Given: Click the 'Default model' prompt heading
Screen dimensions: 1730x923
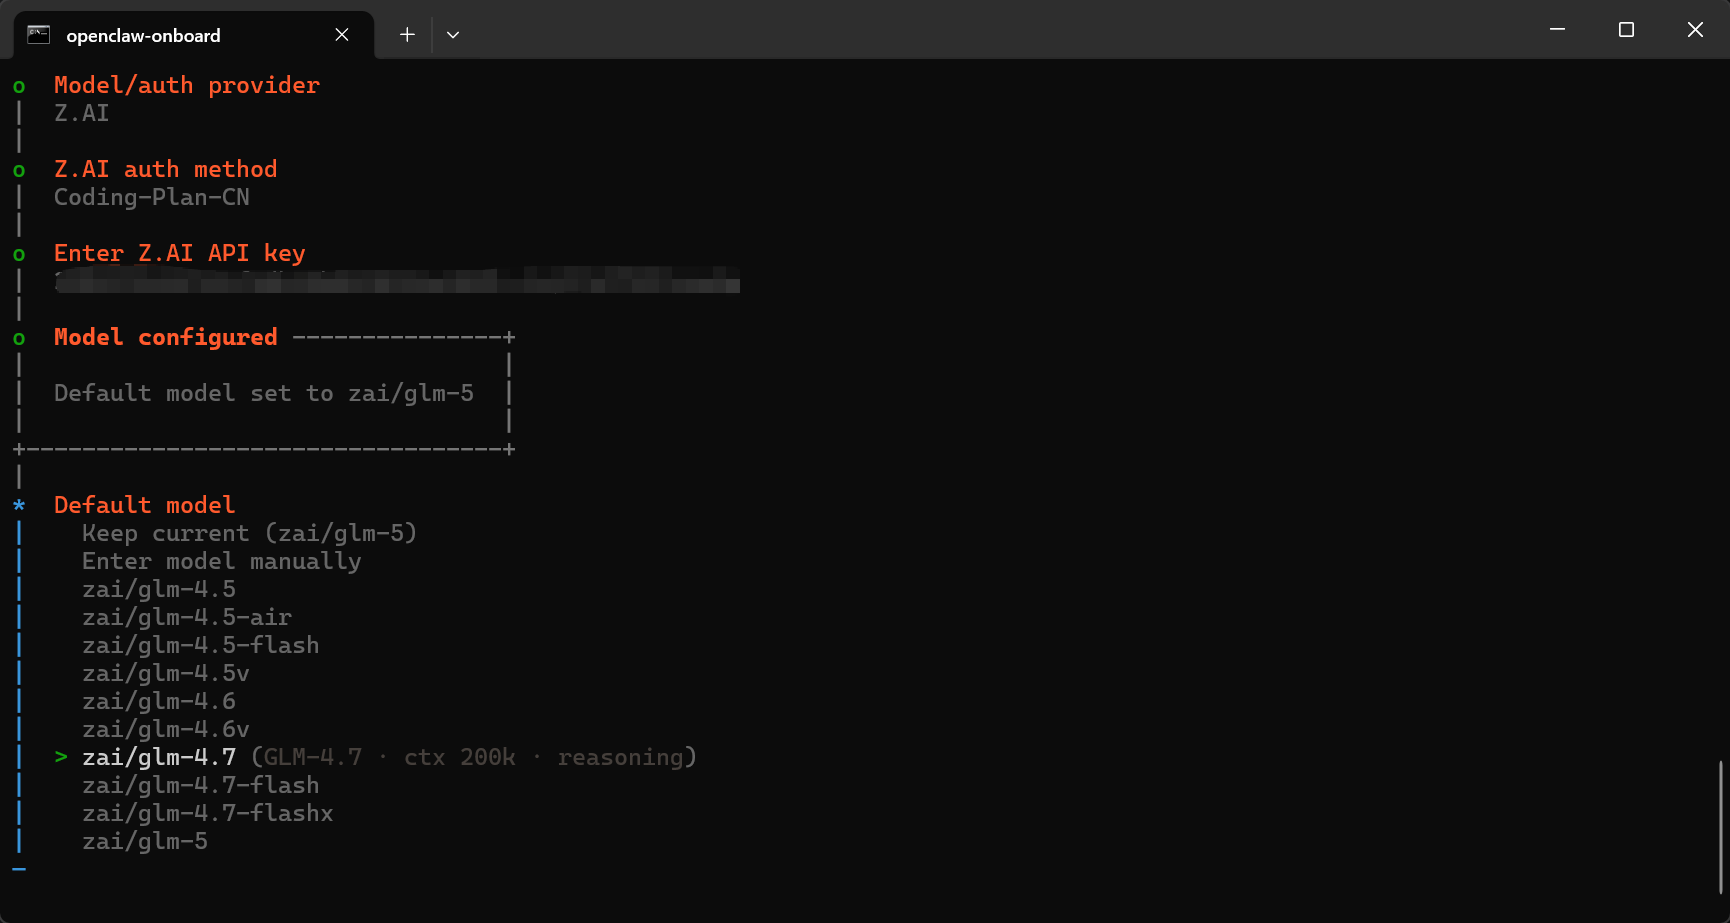Looking at the screenshot, I should coord(145,505).
